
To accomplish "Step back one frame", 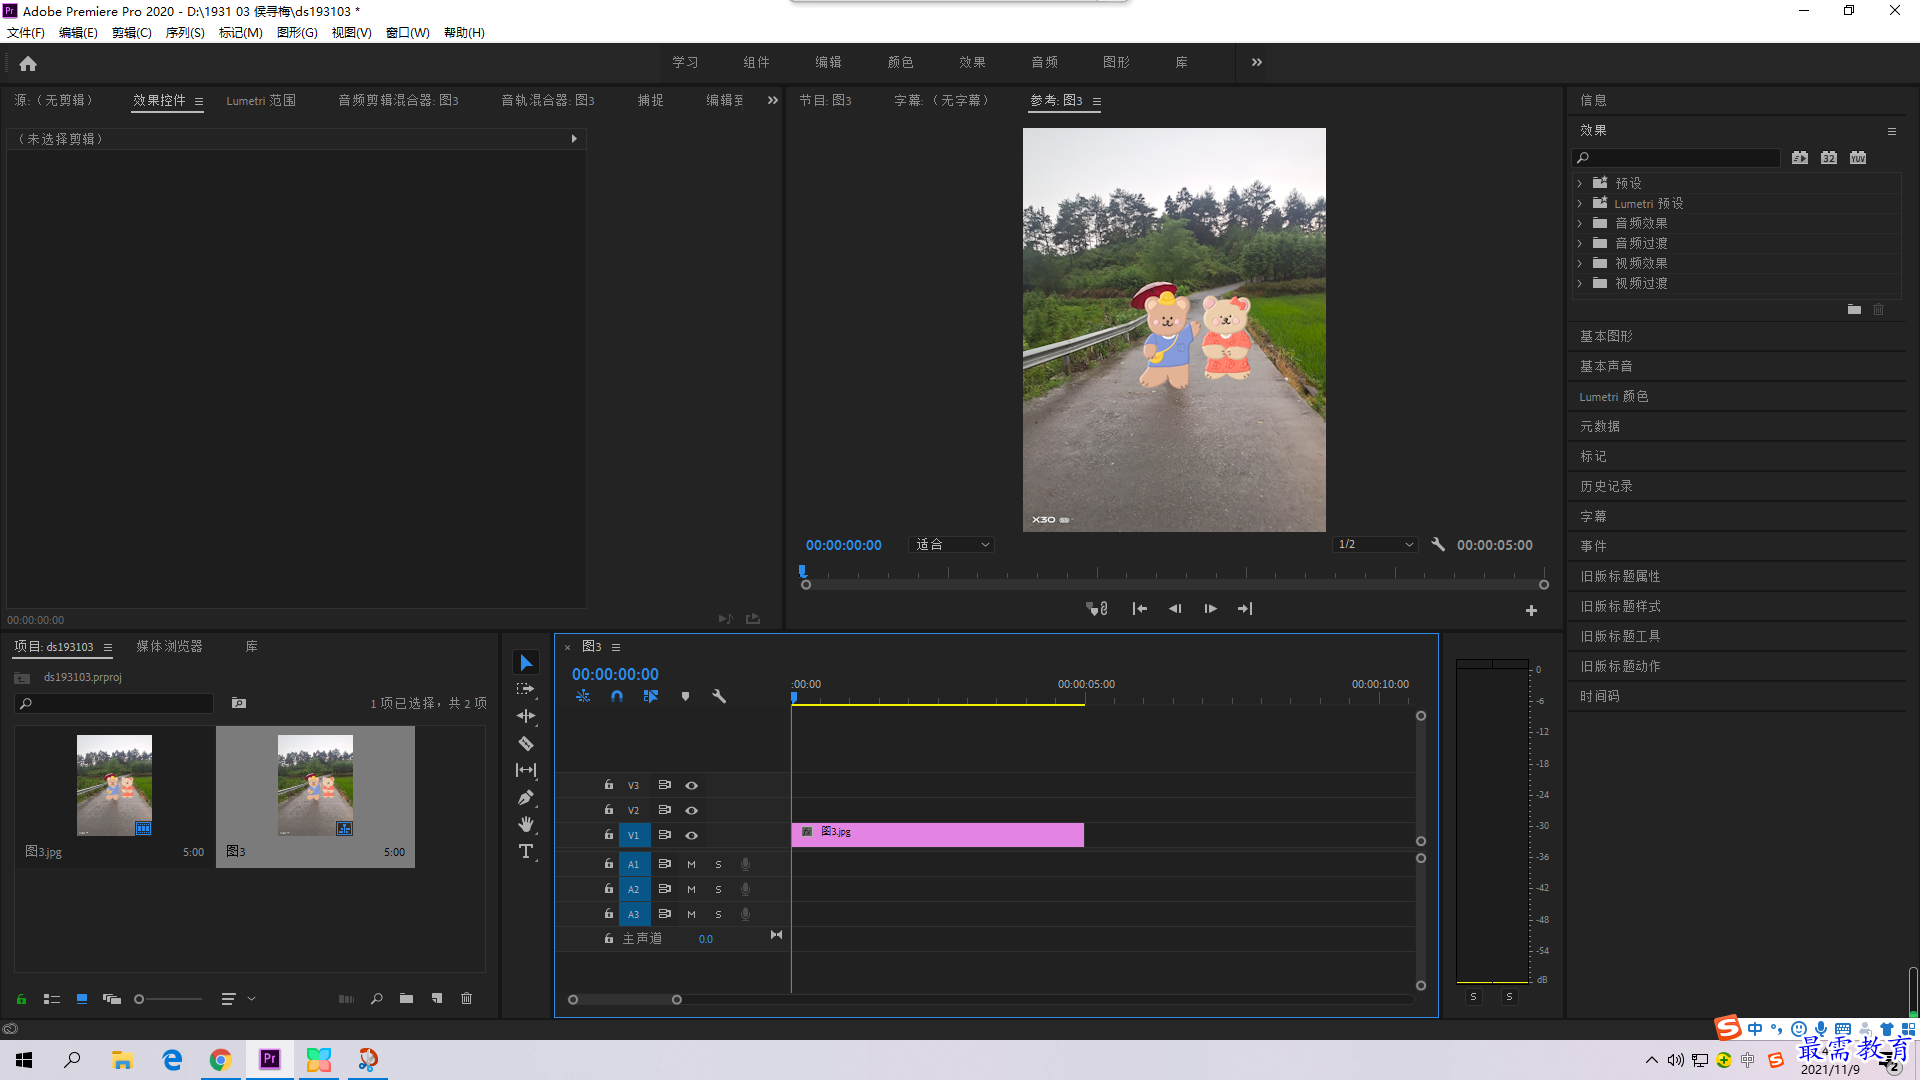I will click(1175, 608).
